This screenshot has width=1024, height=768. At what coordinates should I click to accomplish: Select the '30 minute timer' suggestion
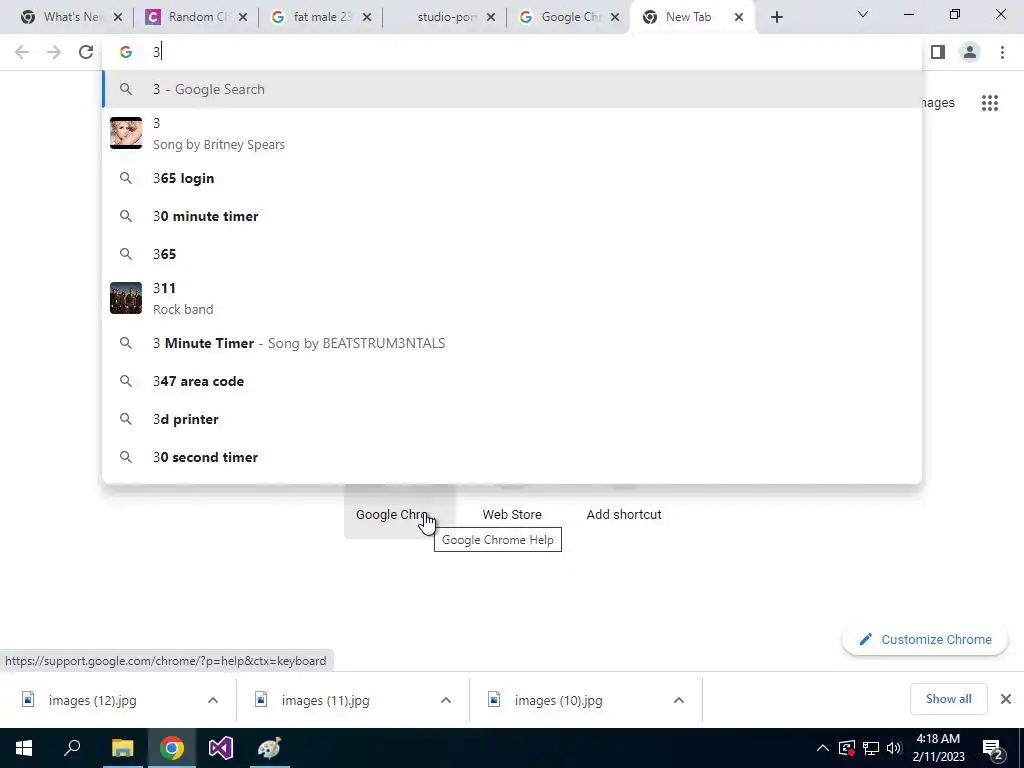coord(512,216)
